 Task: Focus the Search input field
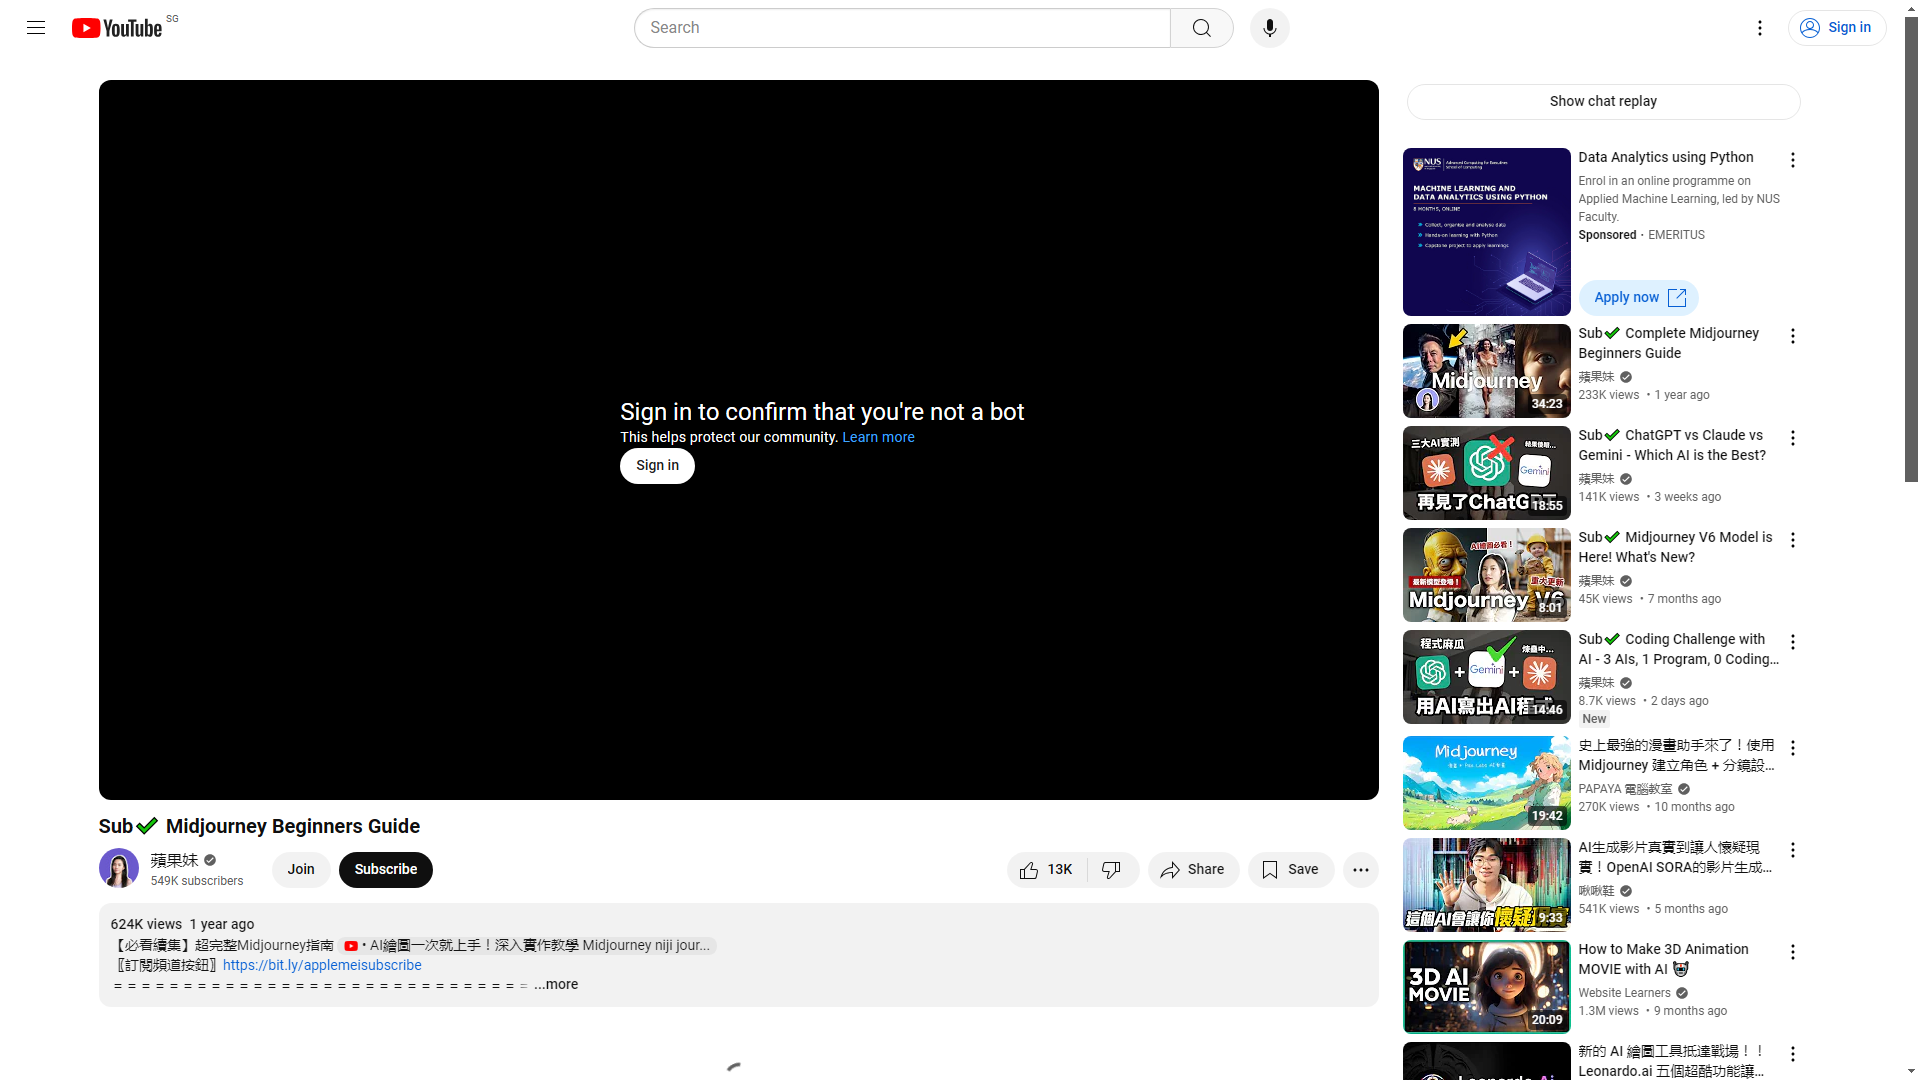coord(902,28)
